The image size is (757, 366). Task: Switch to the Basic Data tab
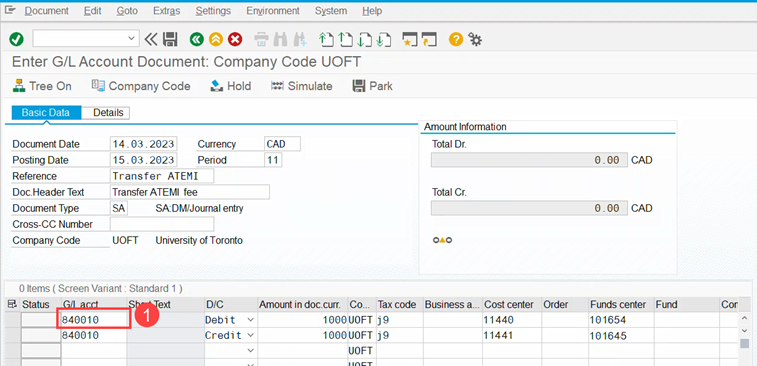pos(46,113)
